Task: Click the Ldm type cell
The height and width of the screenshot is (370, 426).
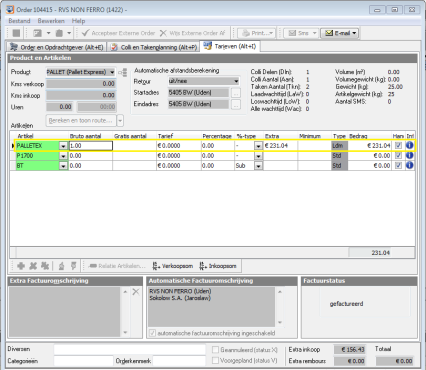Action: pyautogui.click(x=339, y=146)
